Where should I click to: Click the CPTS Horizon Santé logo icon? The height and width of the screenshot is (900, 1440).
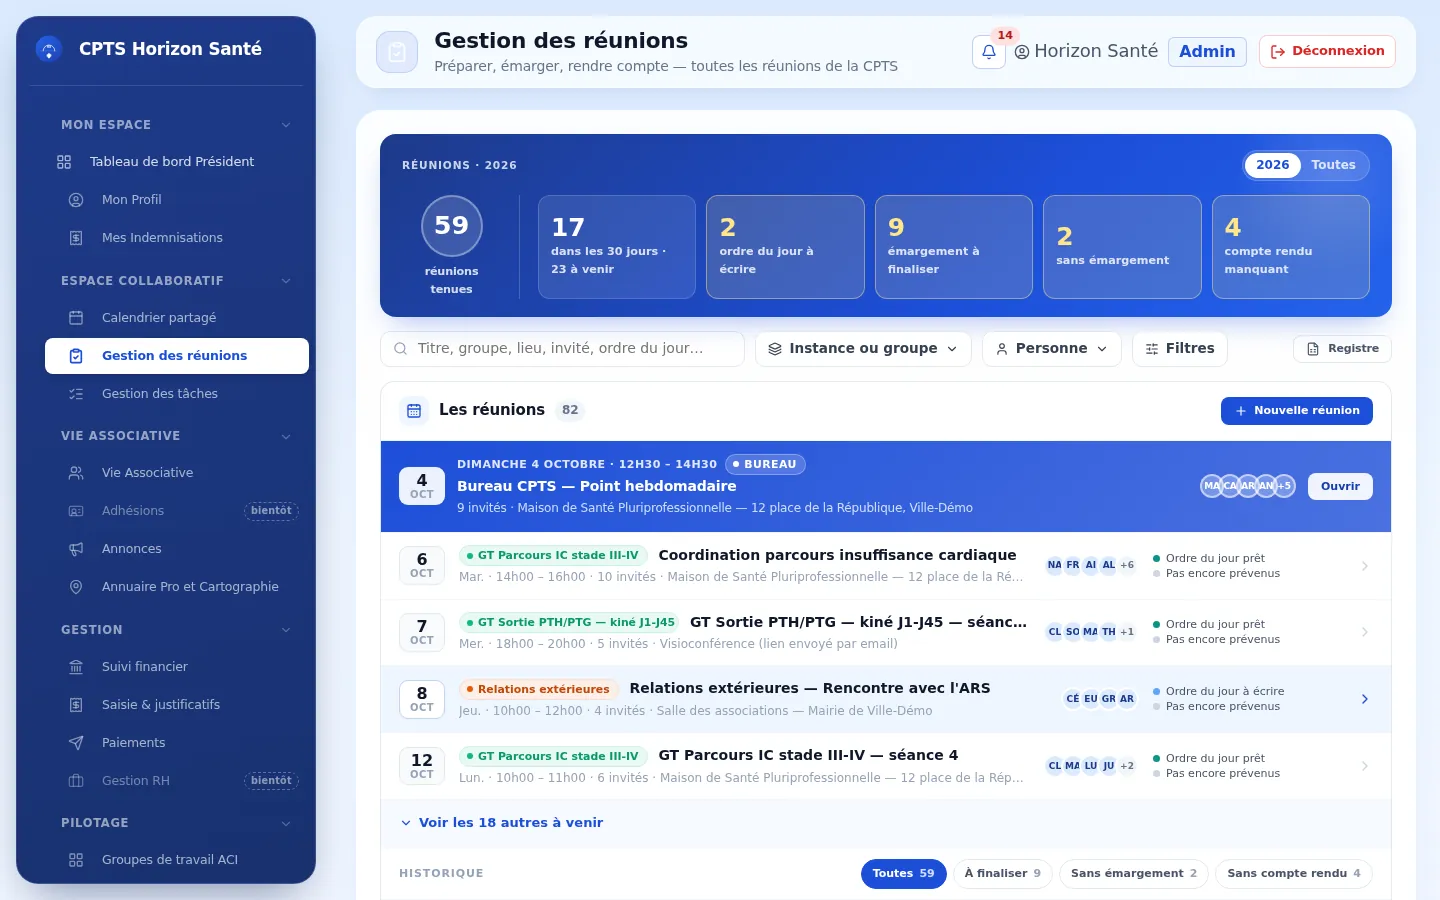point(48,49)
